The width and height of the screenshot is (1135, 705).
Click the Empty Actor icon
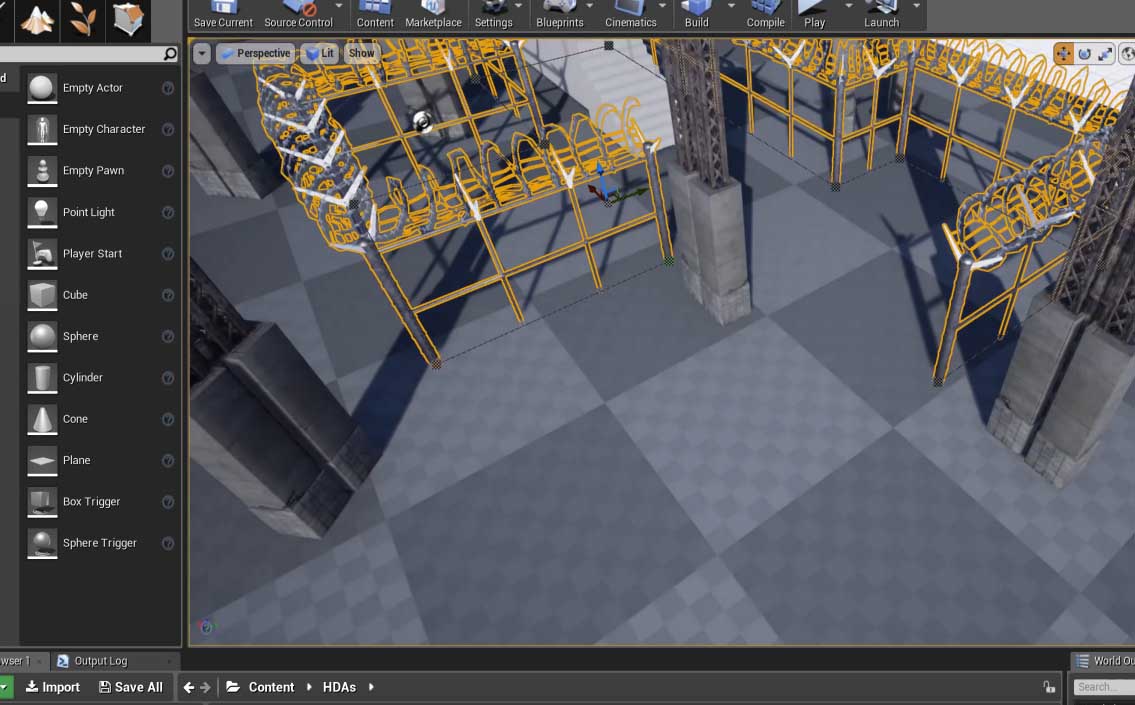coord(42,88)
